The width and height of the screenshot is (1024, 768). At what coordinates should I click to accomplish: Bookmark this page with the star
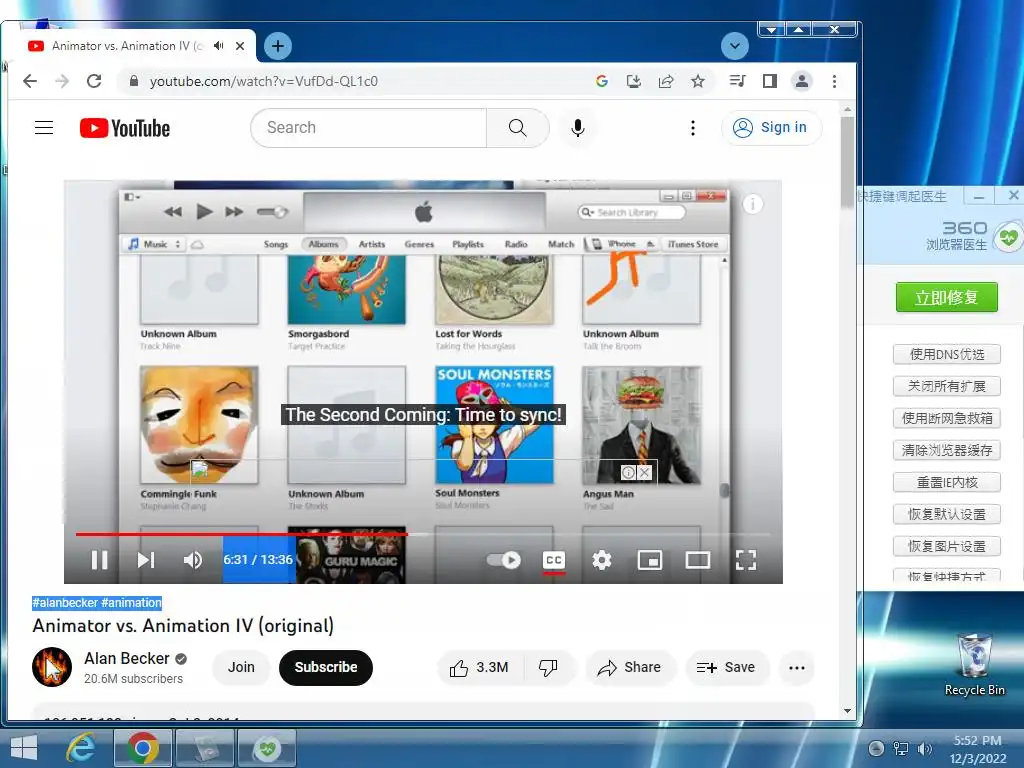698,81
